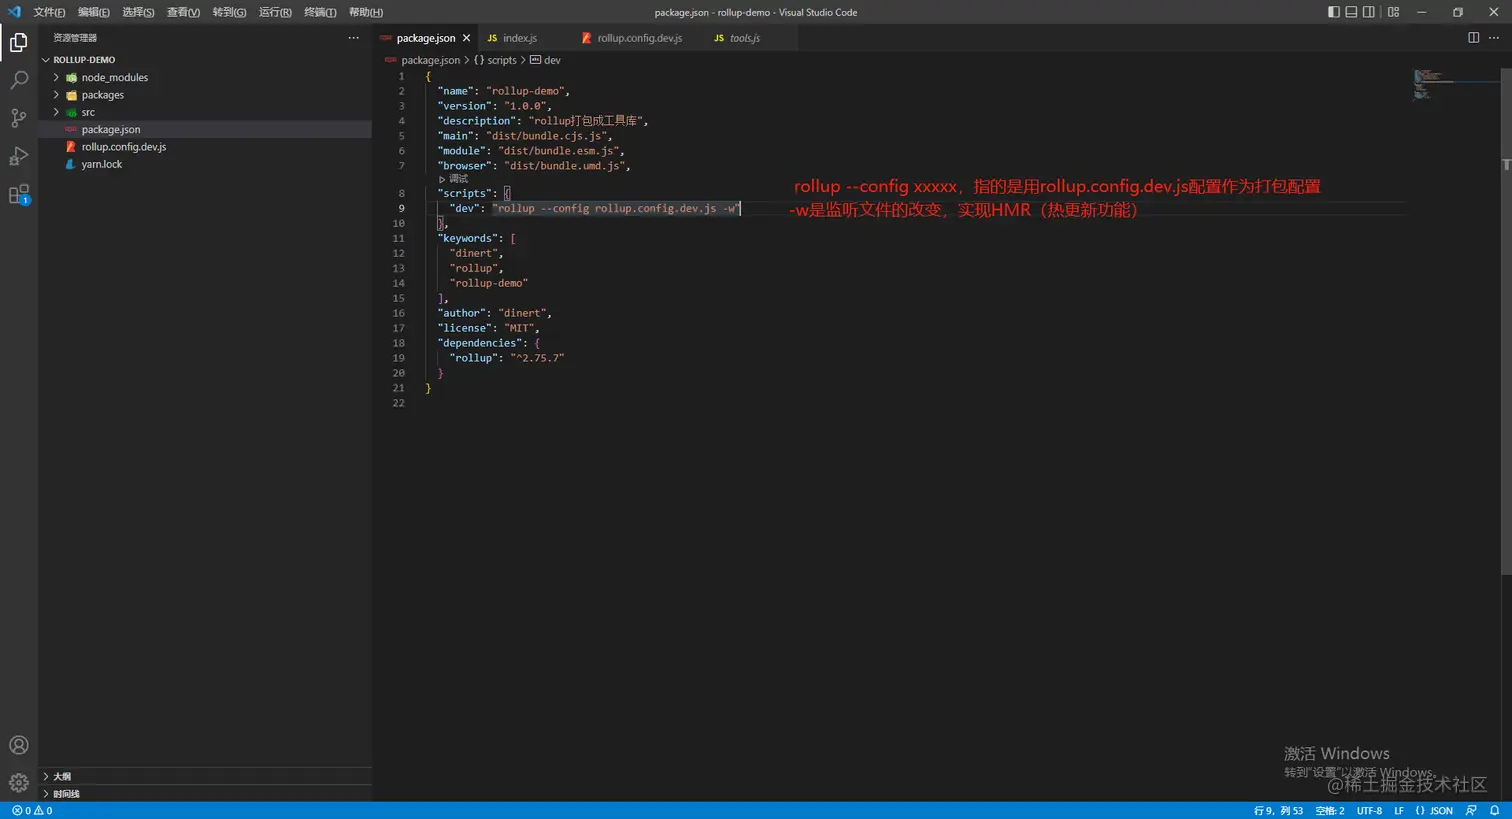Expand the 大纲 outline section
Image resolution: width=1512 pixels, height=819 pixels.
pos(205,776)
